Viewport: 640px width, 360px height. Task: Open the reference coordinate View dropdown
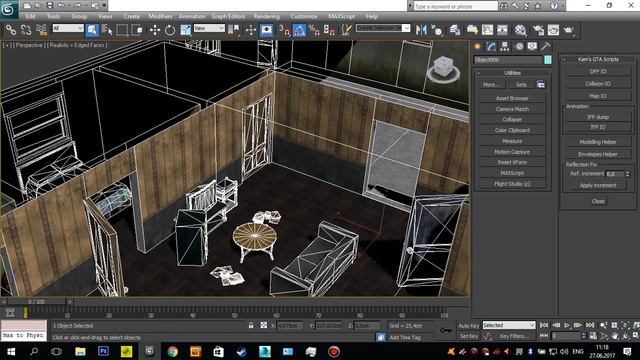pyautogui.click(x=209, y=28)
